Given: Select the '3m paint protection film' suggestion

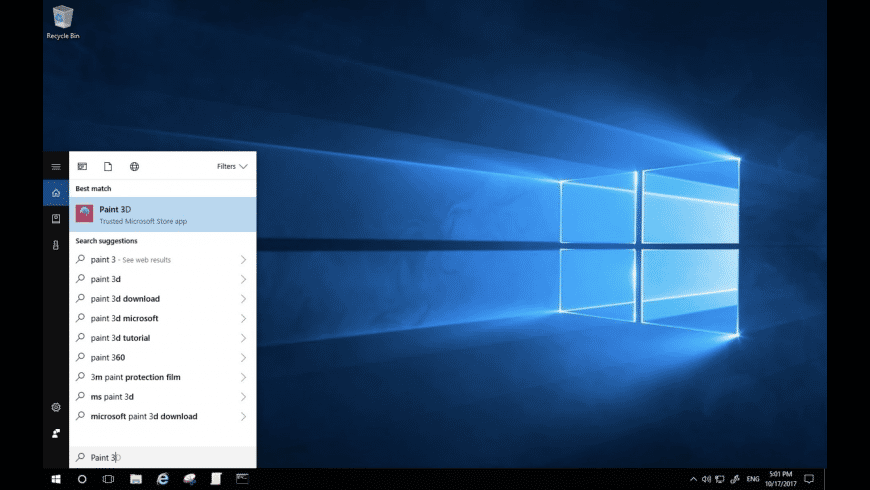Looking at the screenshot, I should click(135, 377).
